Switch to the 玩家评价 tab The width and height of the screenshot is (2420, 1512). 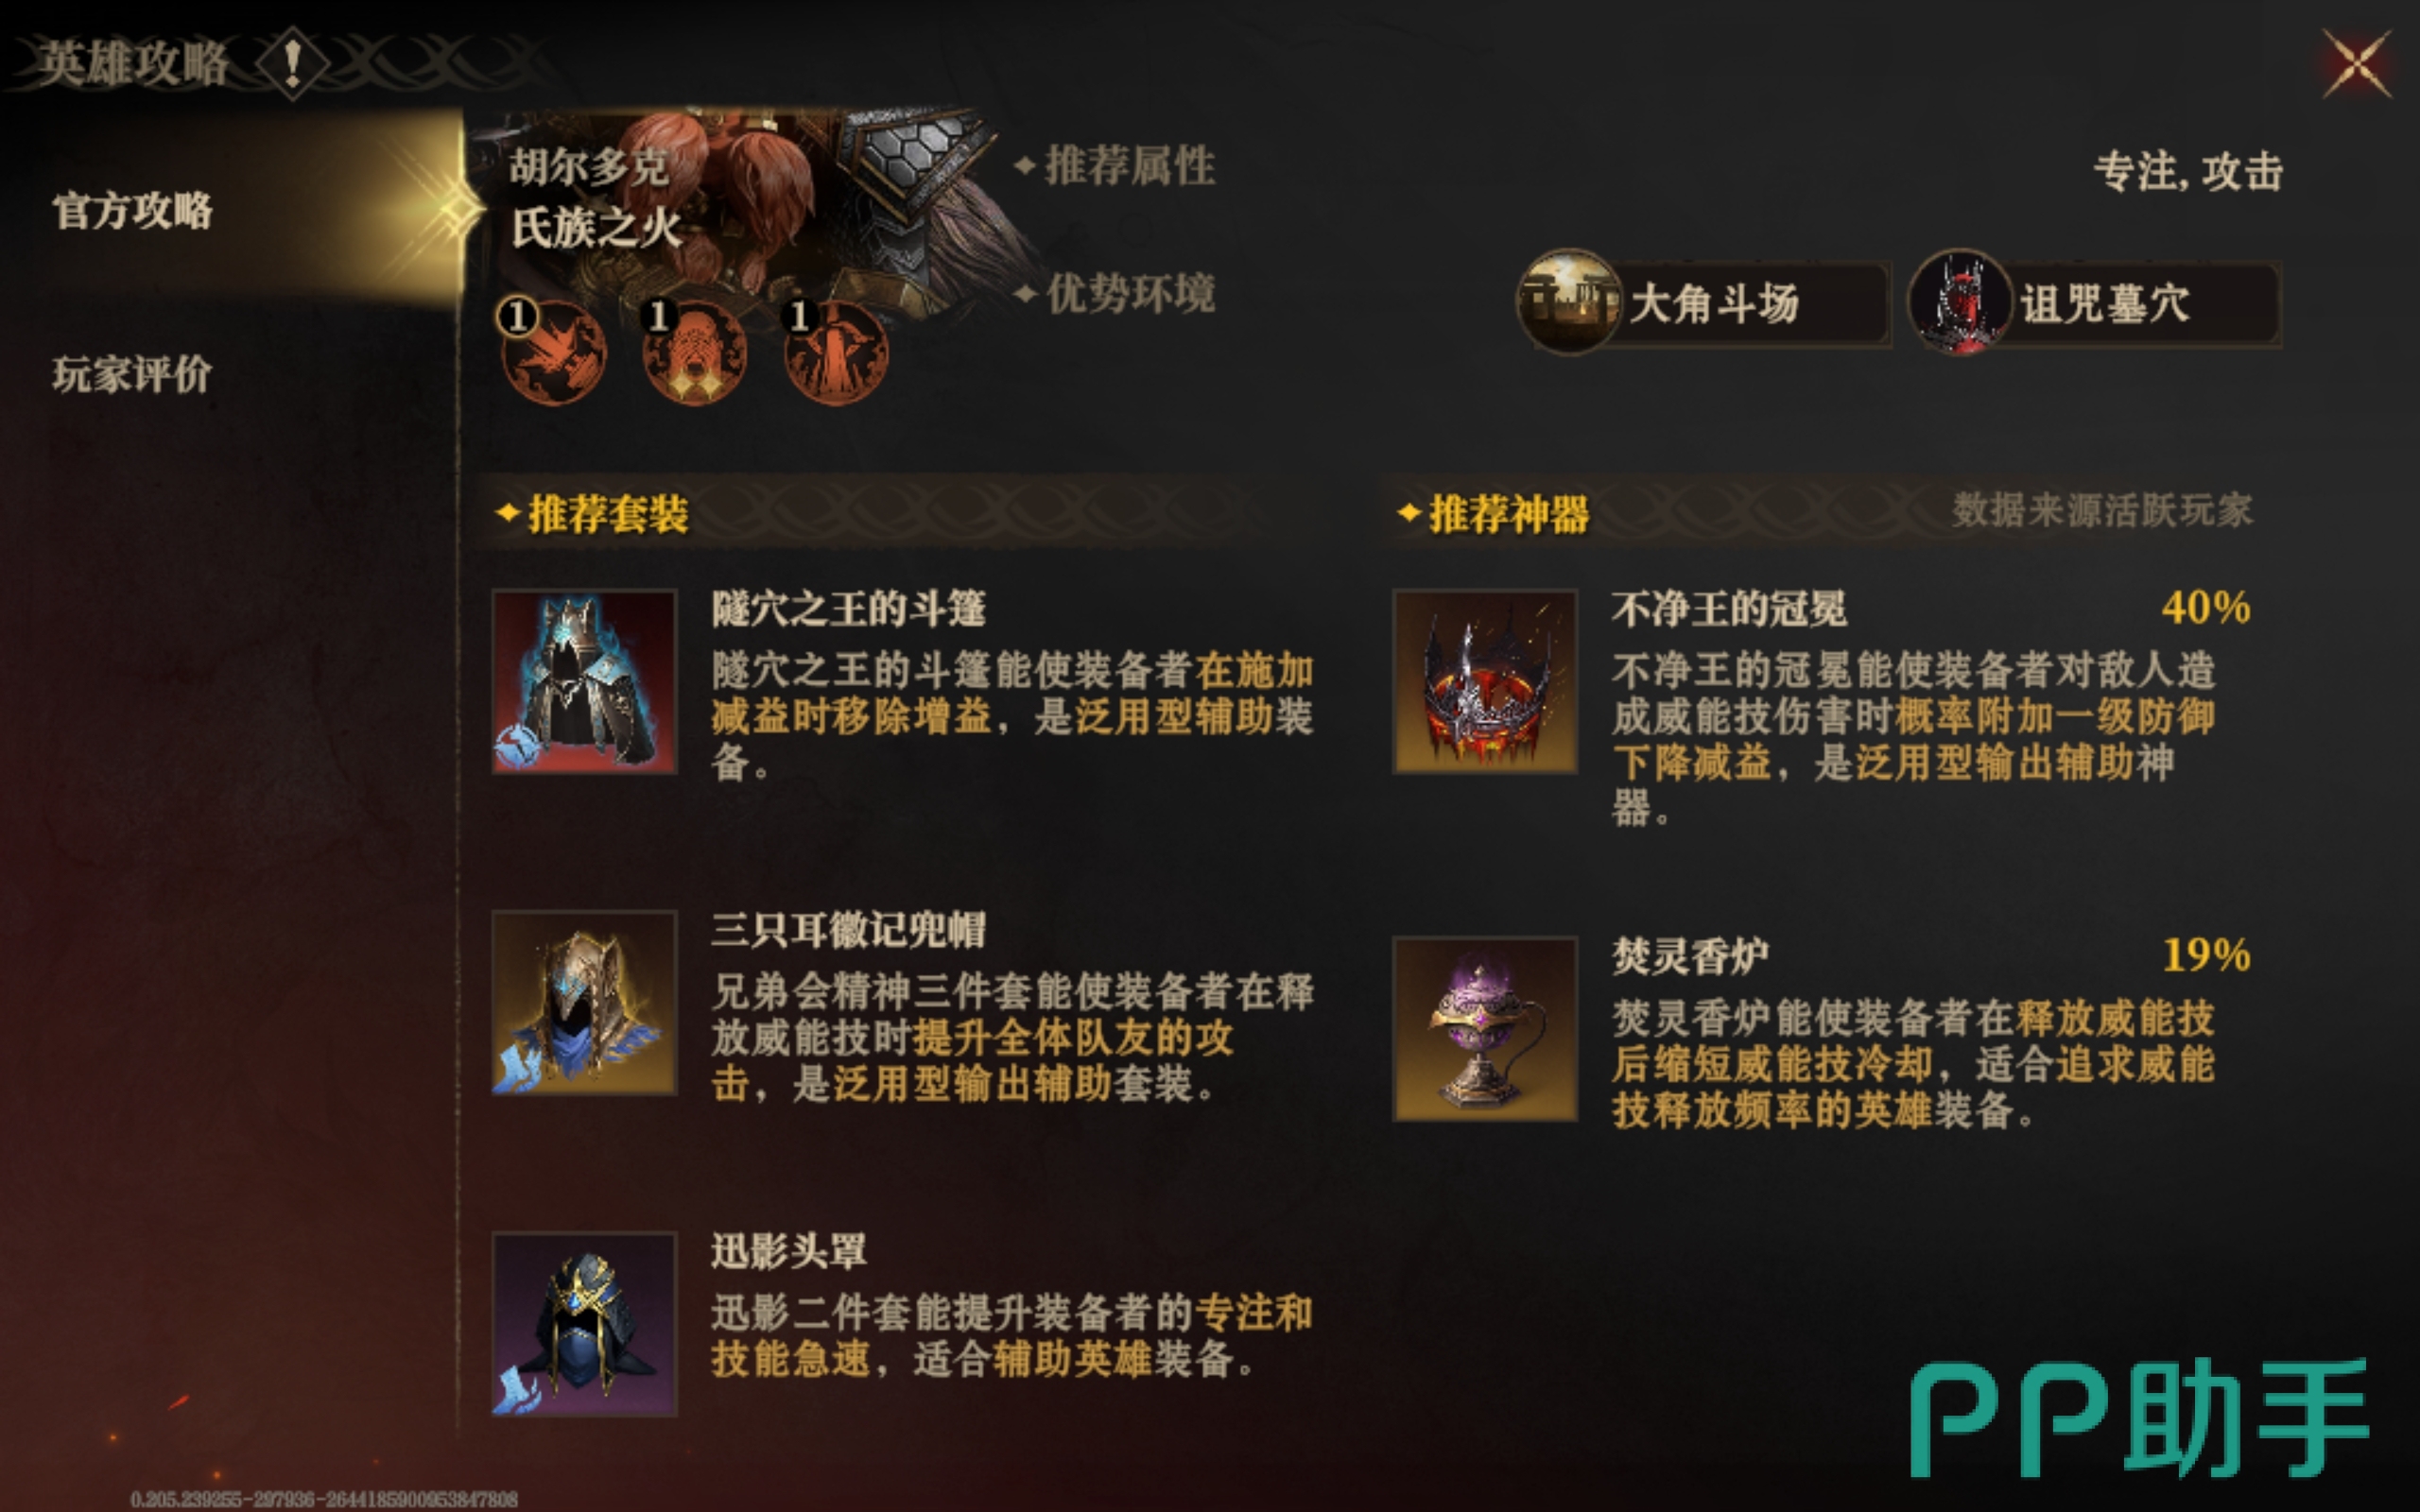pyautogui.click(x=132, y=375)
